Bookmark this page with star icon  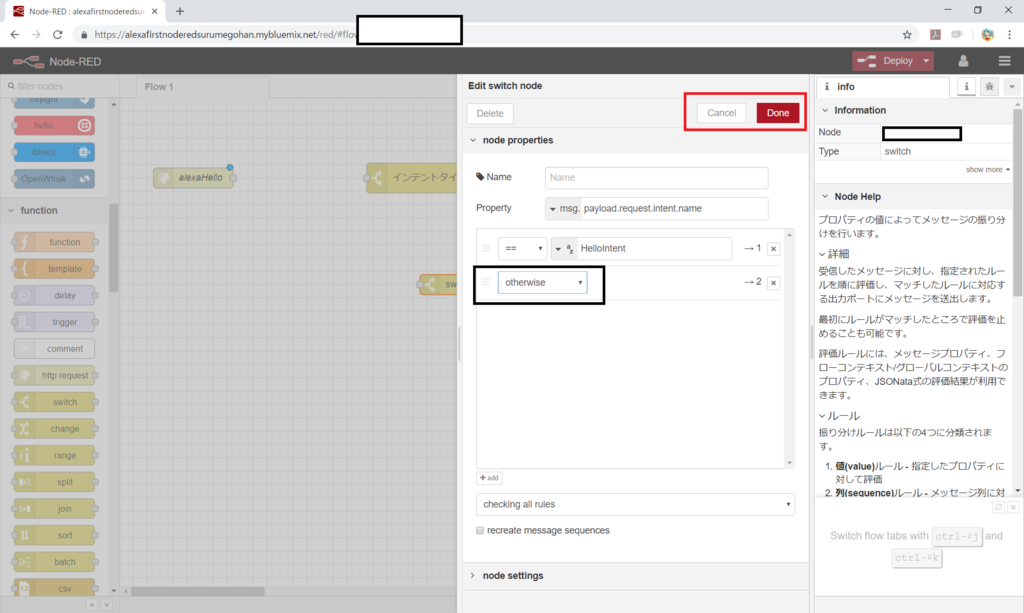click(906, 35)
